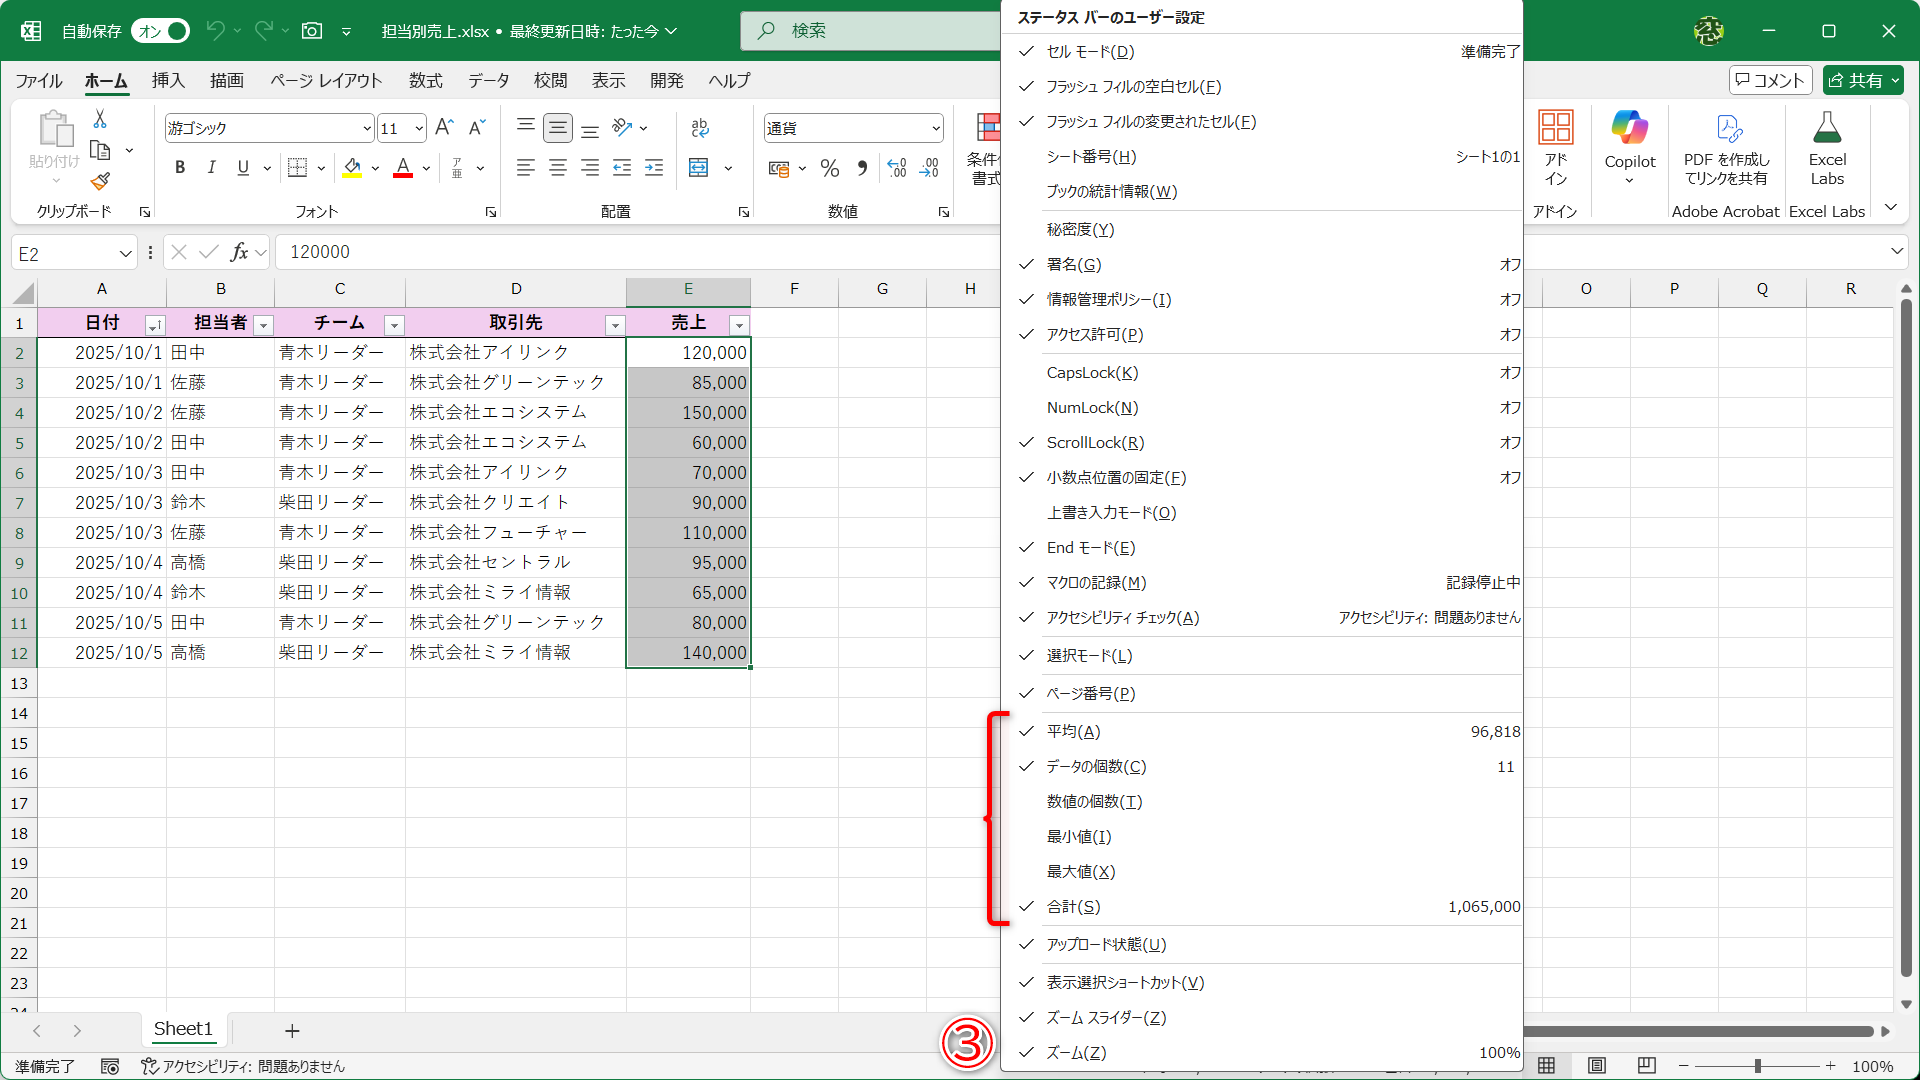Switch to Page Layout view in status bar
The image size is (1920, 1080).
click(x=1596, y=1066)
